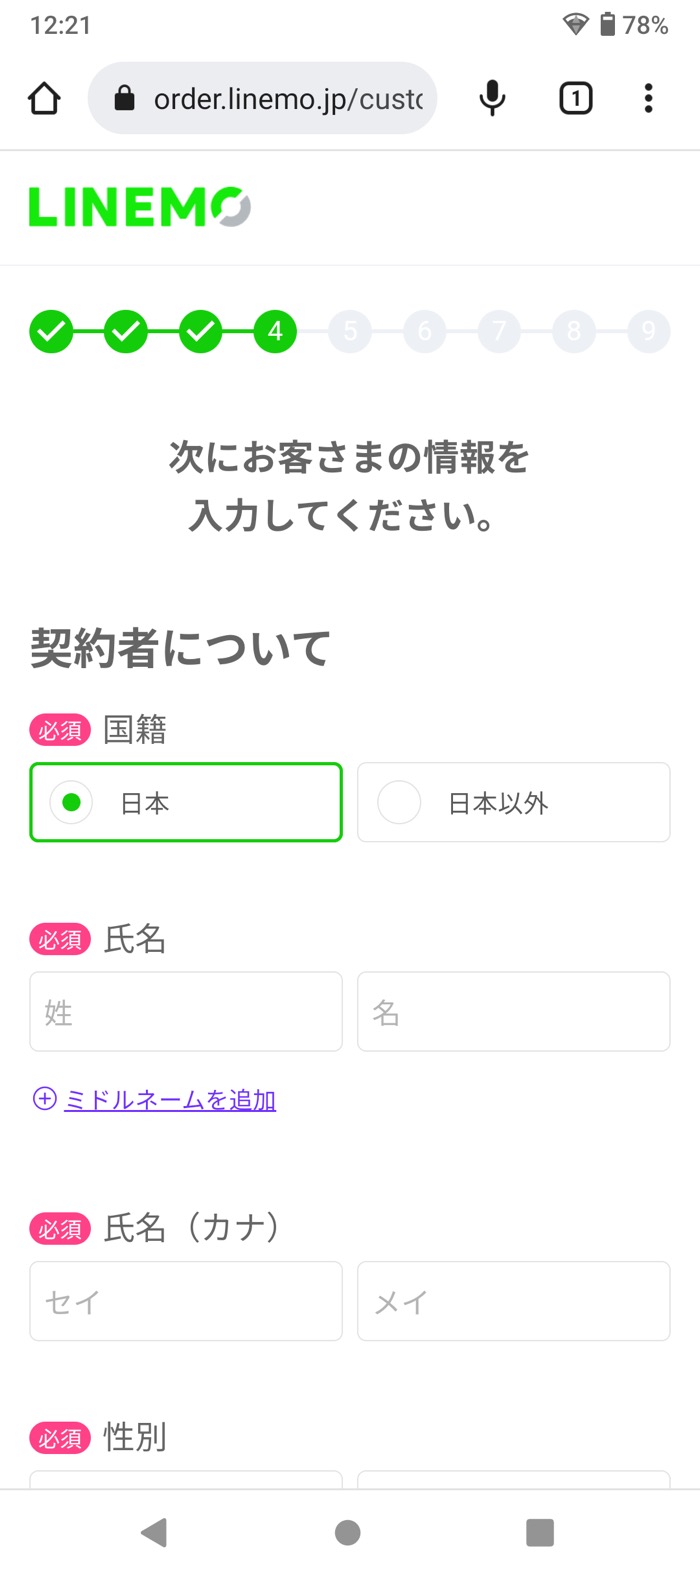This screenshot has width=700, height=1576.
Task: Tap the LINEMO logo
Action: (138, 207)
